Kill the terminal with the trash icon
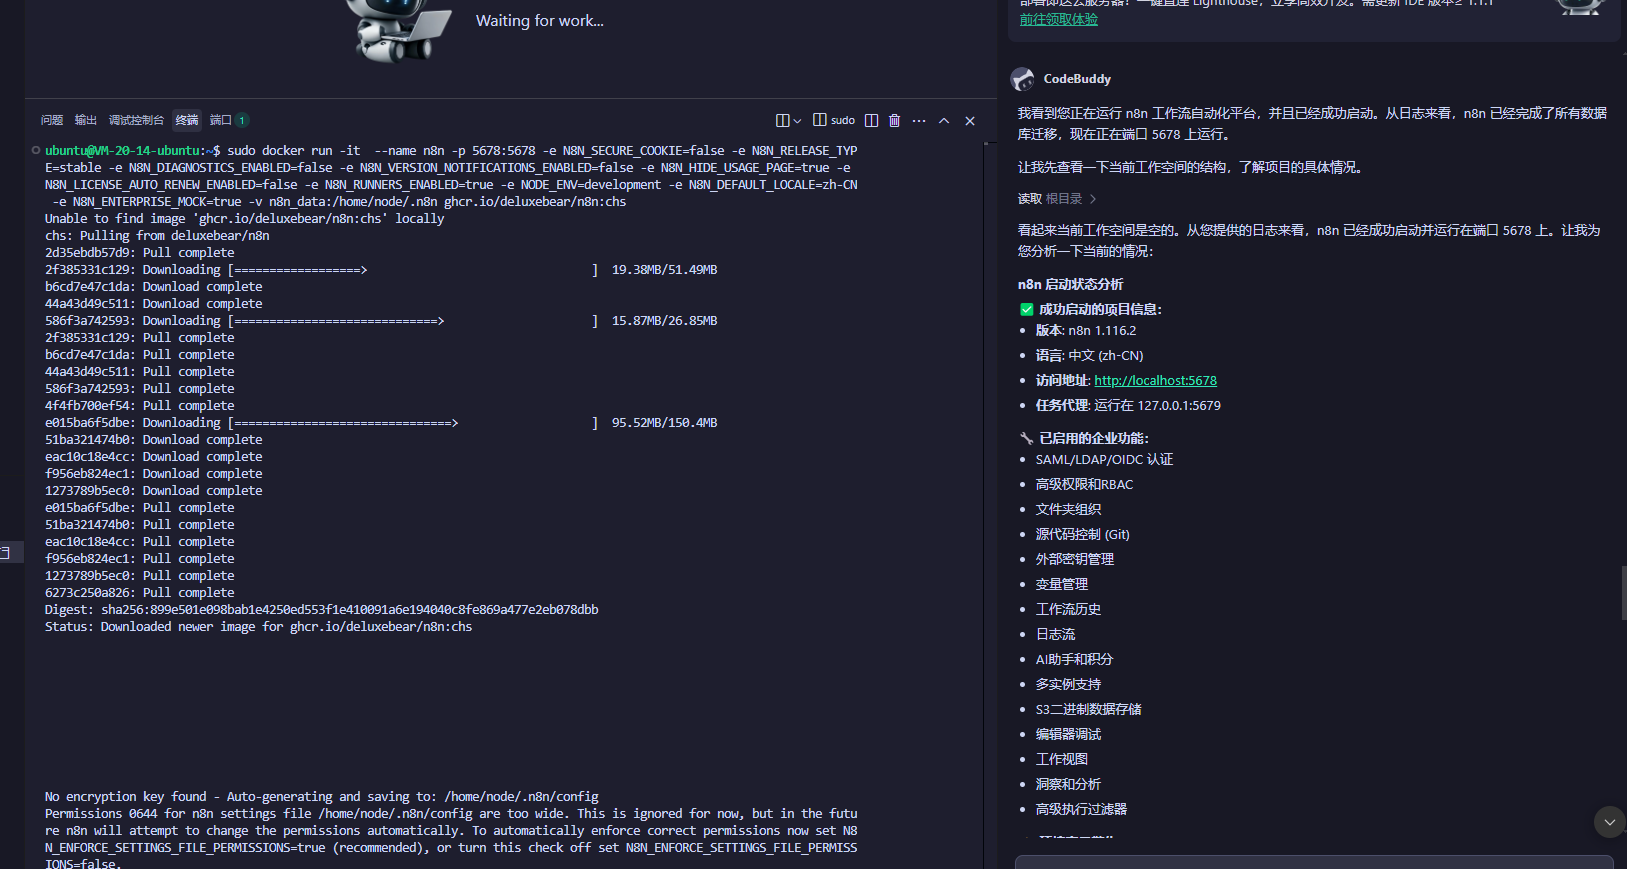Image resolution: width=1627 pixels, height=869 pixels. [894, 120]
